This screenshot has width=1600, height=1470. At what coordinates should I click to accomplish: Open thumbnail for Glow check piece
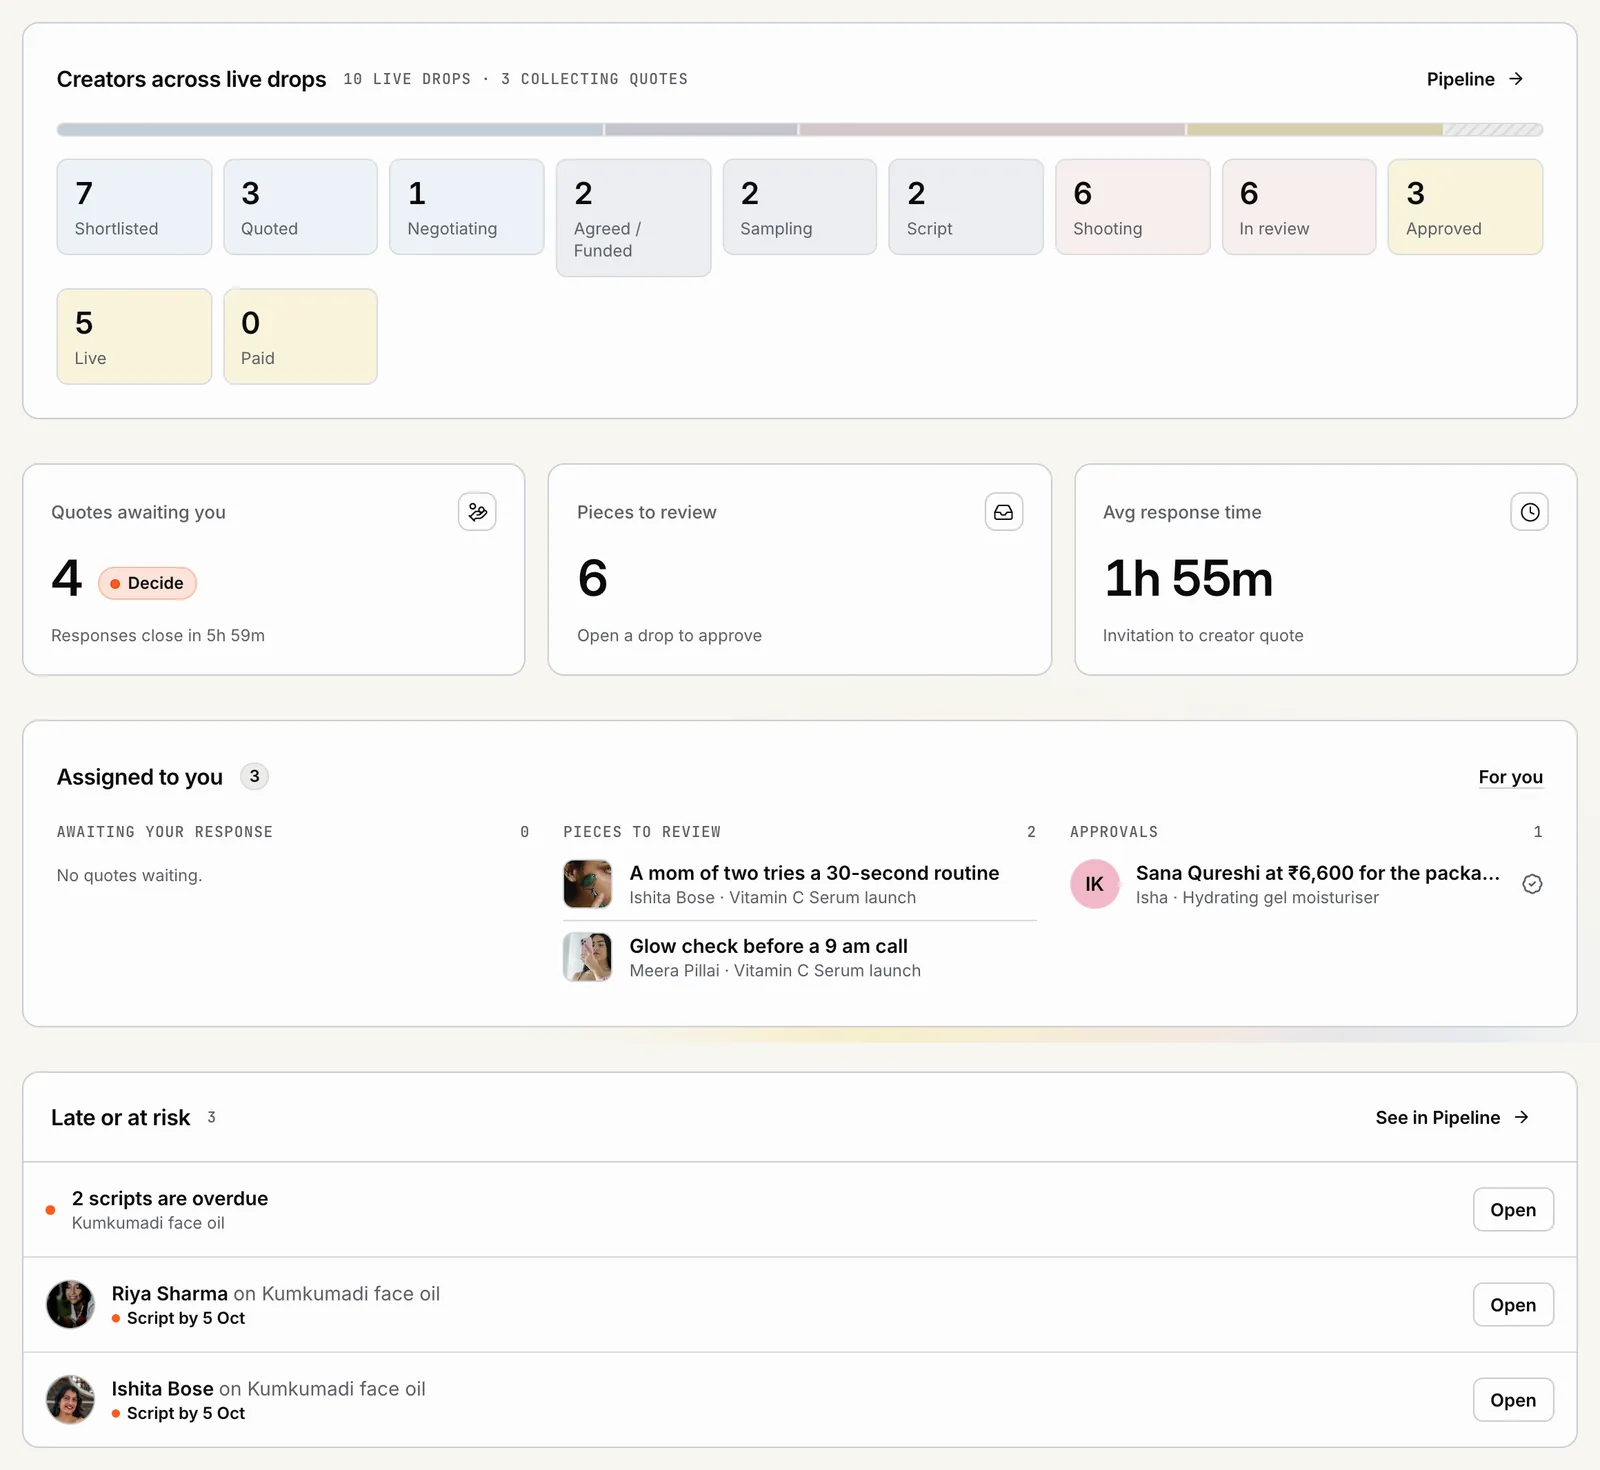click(x=587, y=957)
